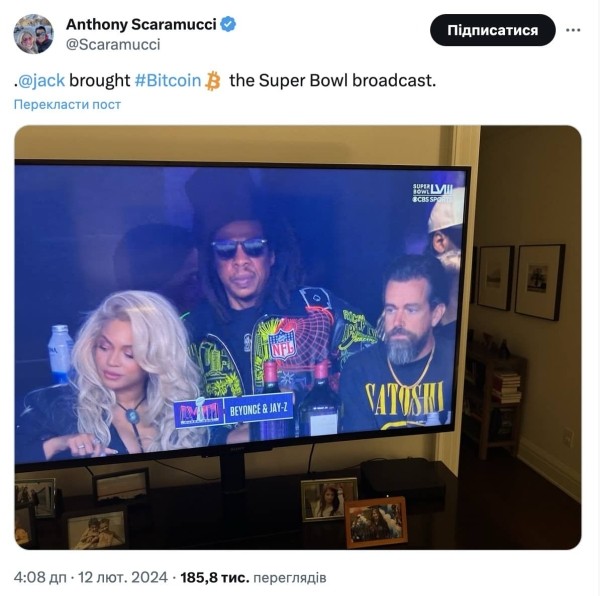
Task: Click the Anthony Scaramucci display name
Action: coord(141,24)
